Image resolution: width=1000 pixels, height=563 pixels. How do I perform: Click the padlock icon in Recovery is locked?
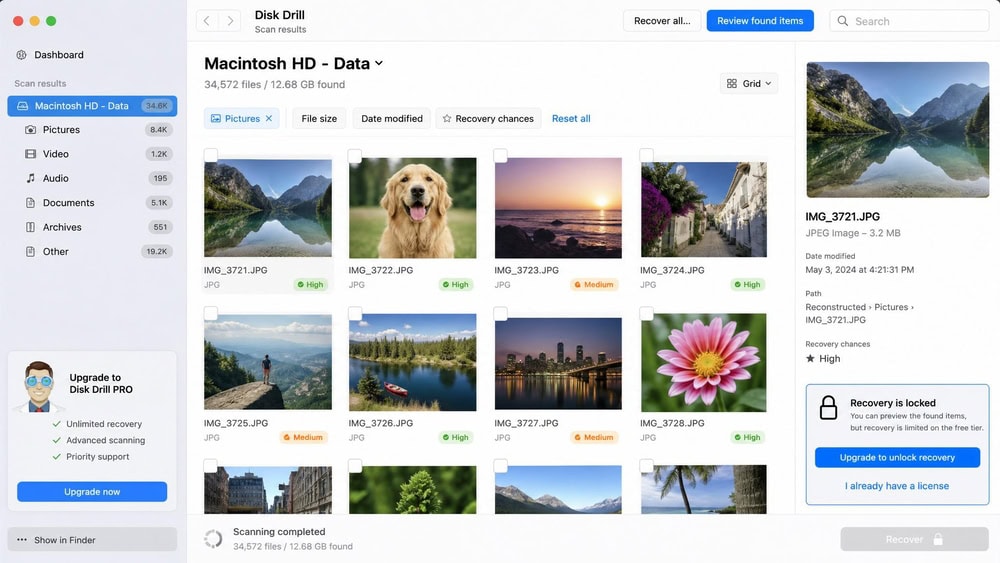pyautogui.click(x=828, y=407)
